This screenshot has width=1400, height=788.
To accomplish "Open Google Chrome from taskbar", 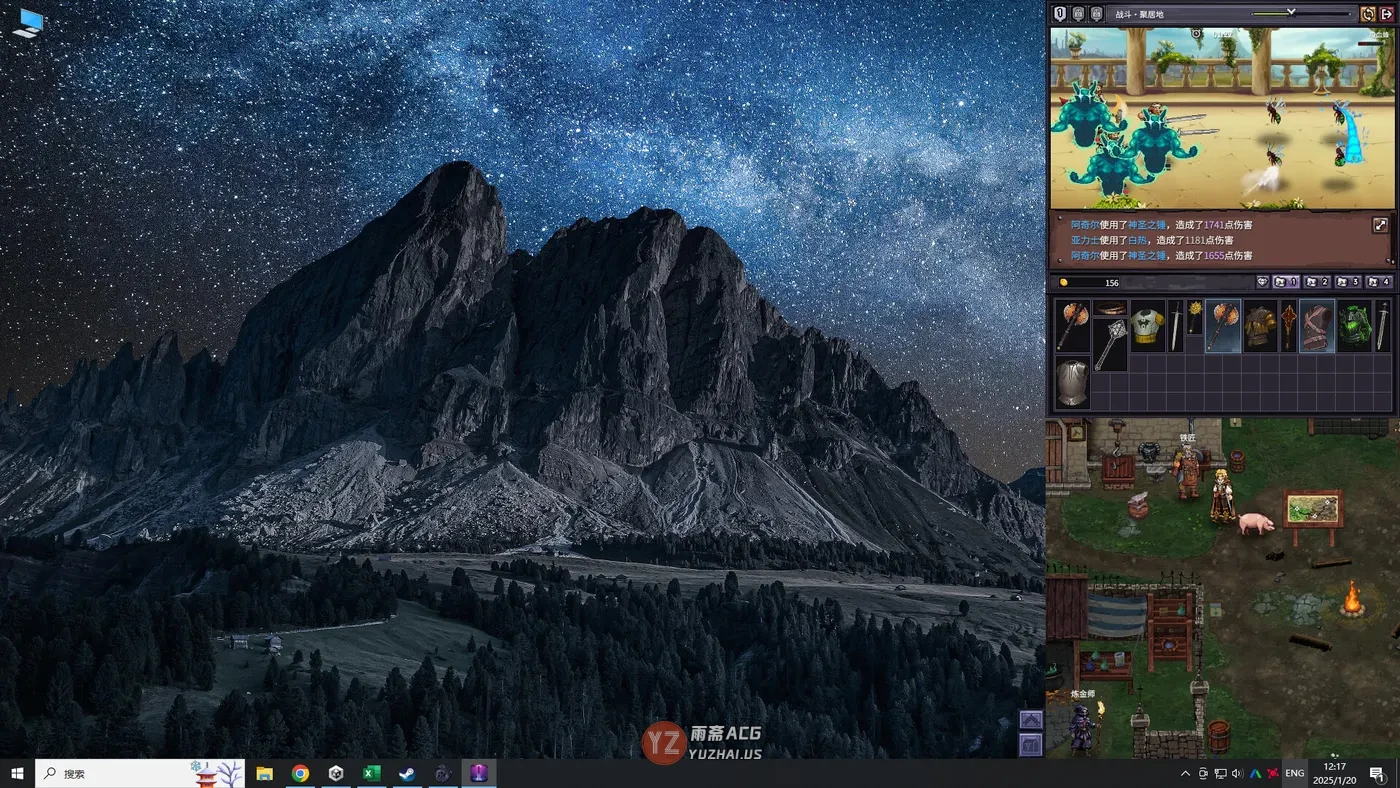I will tap(300, 773).
